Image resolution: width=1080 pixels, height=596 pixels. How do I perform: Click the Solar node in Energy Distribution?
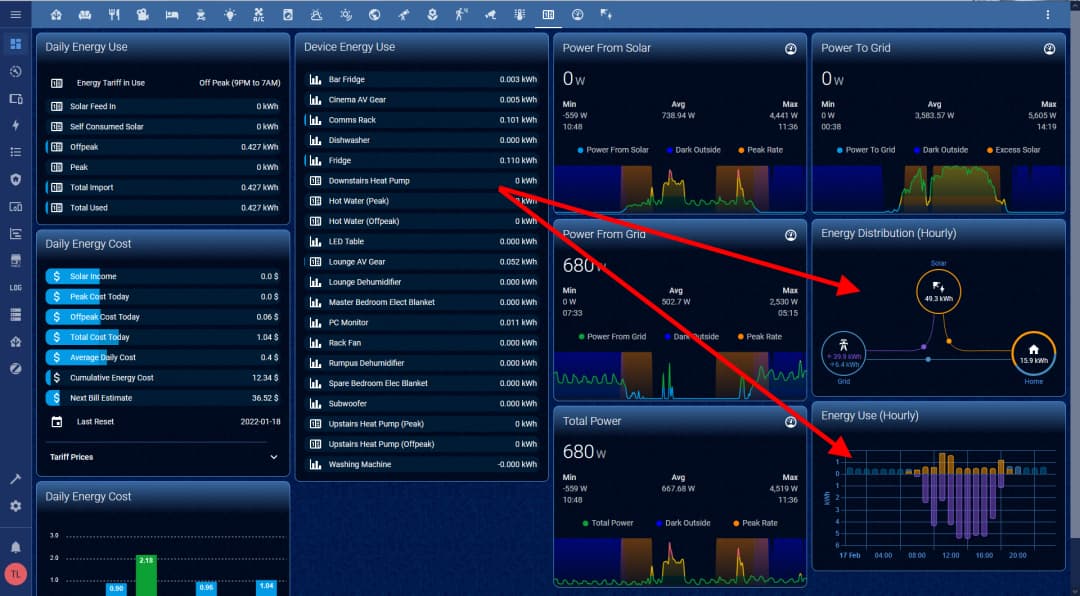point(938,291)
